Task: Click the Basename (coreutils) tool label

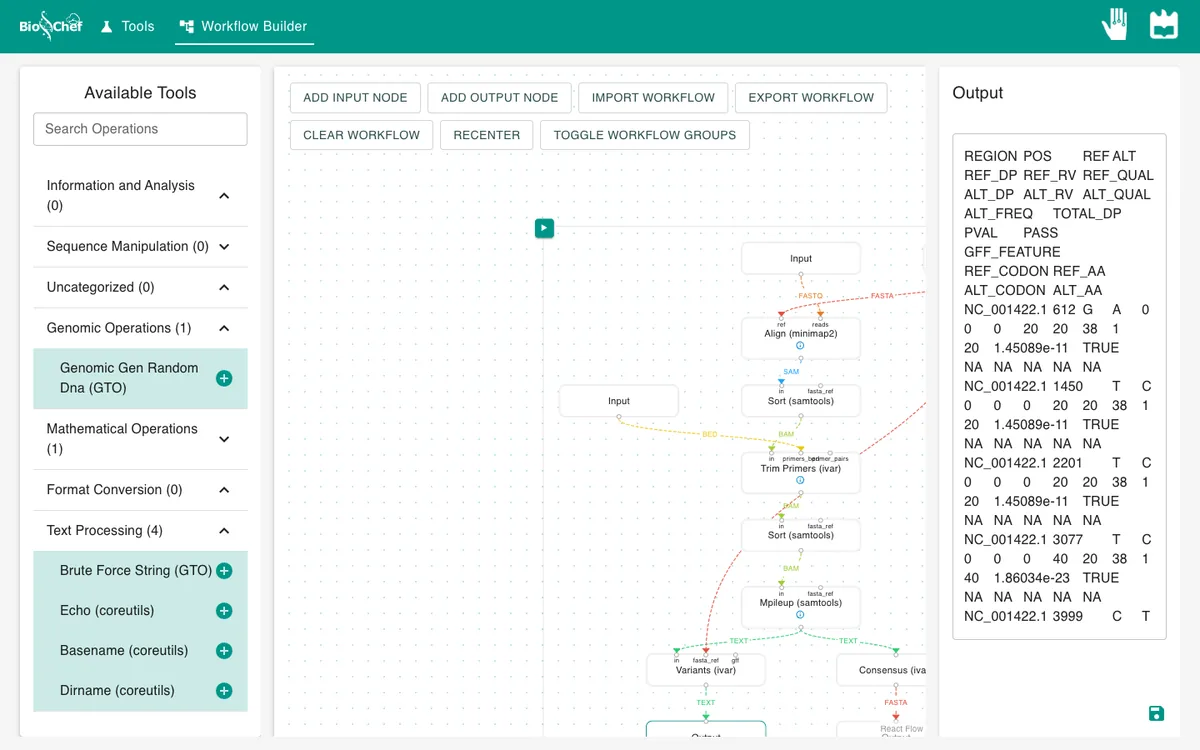Action: click(x=124, y=651)
